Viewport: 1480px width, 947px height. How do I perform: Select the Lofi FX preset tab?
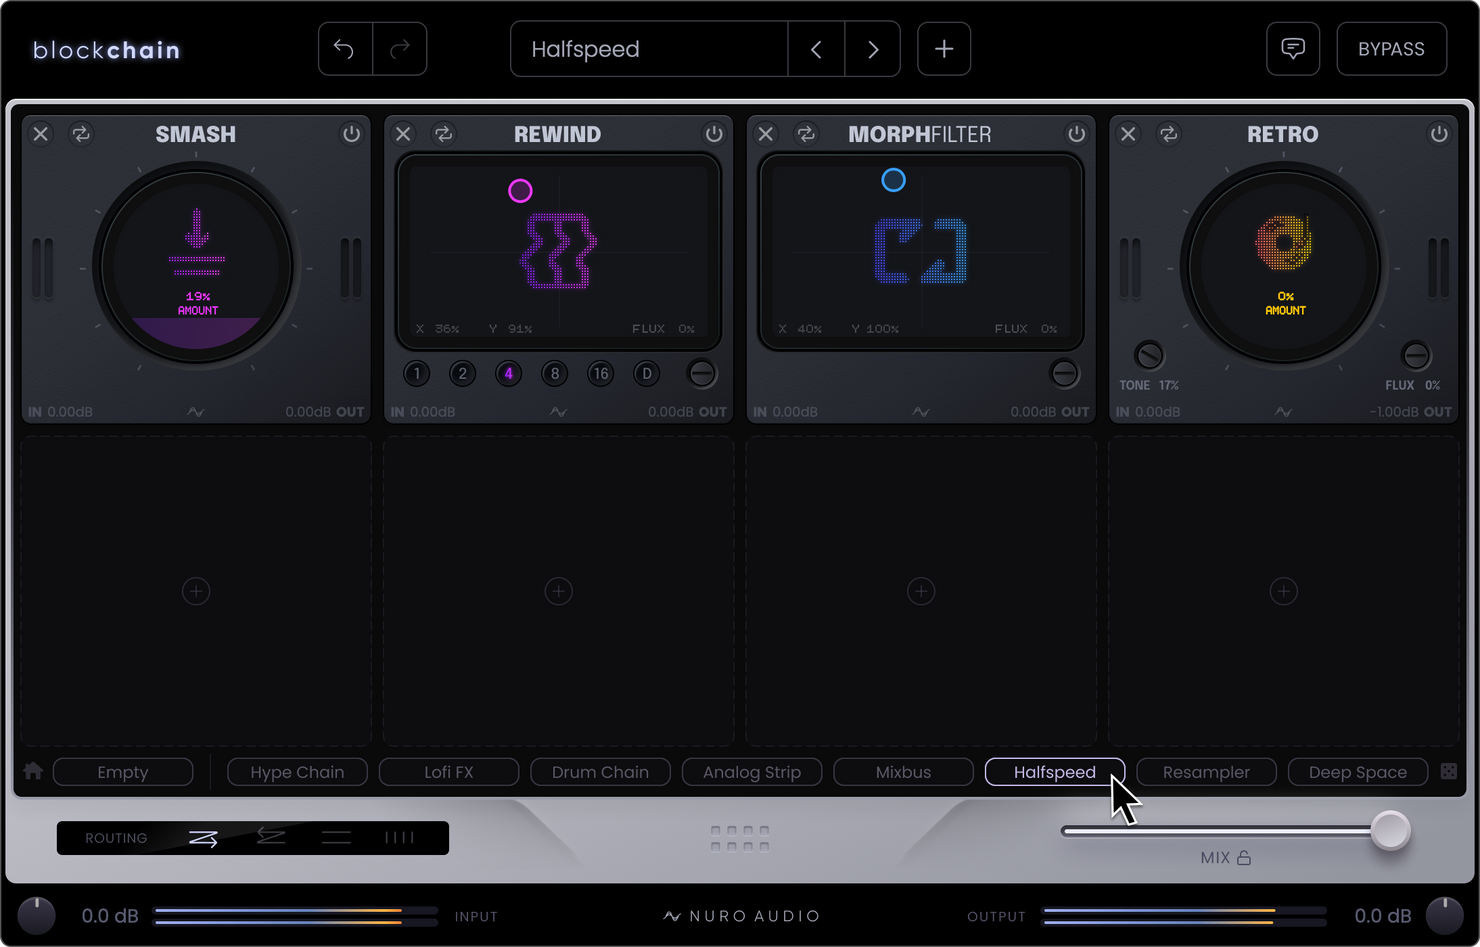point(449,772)
